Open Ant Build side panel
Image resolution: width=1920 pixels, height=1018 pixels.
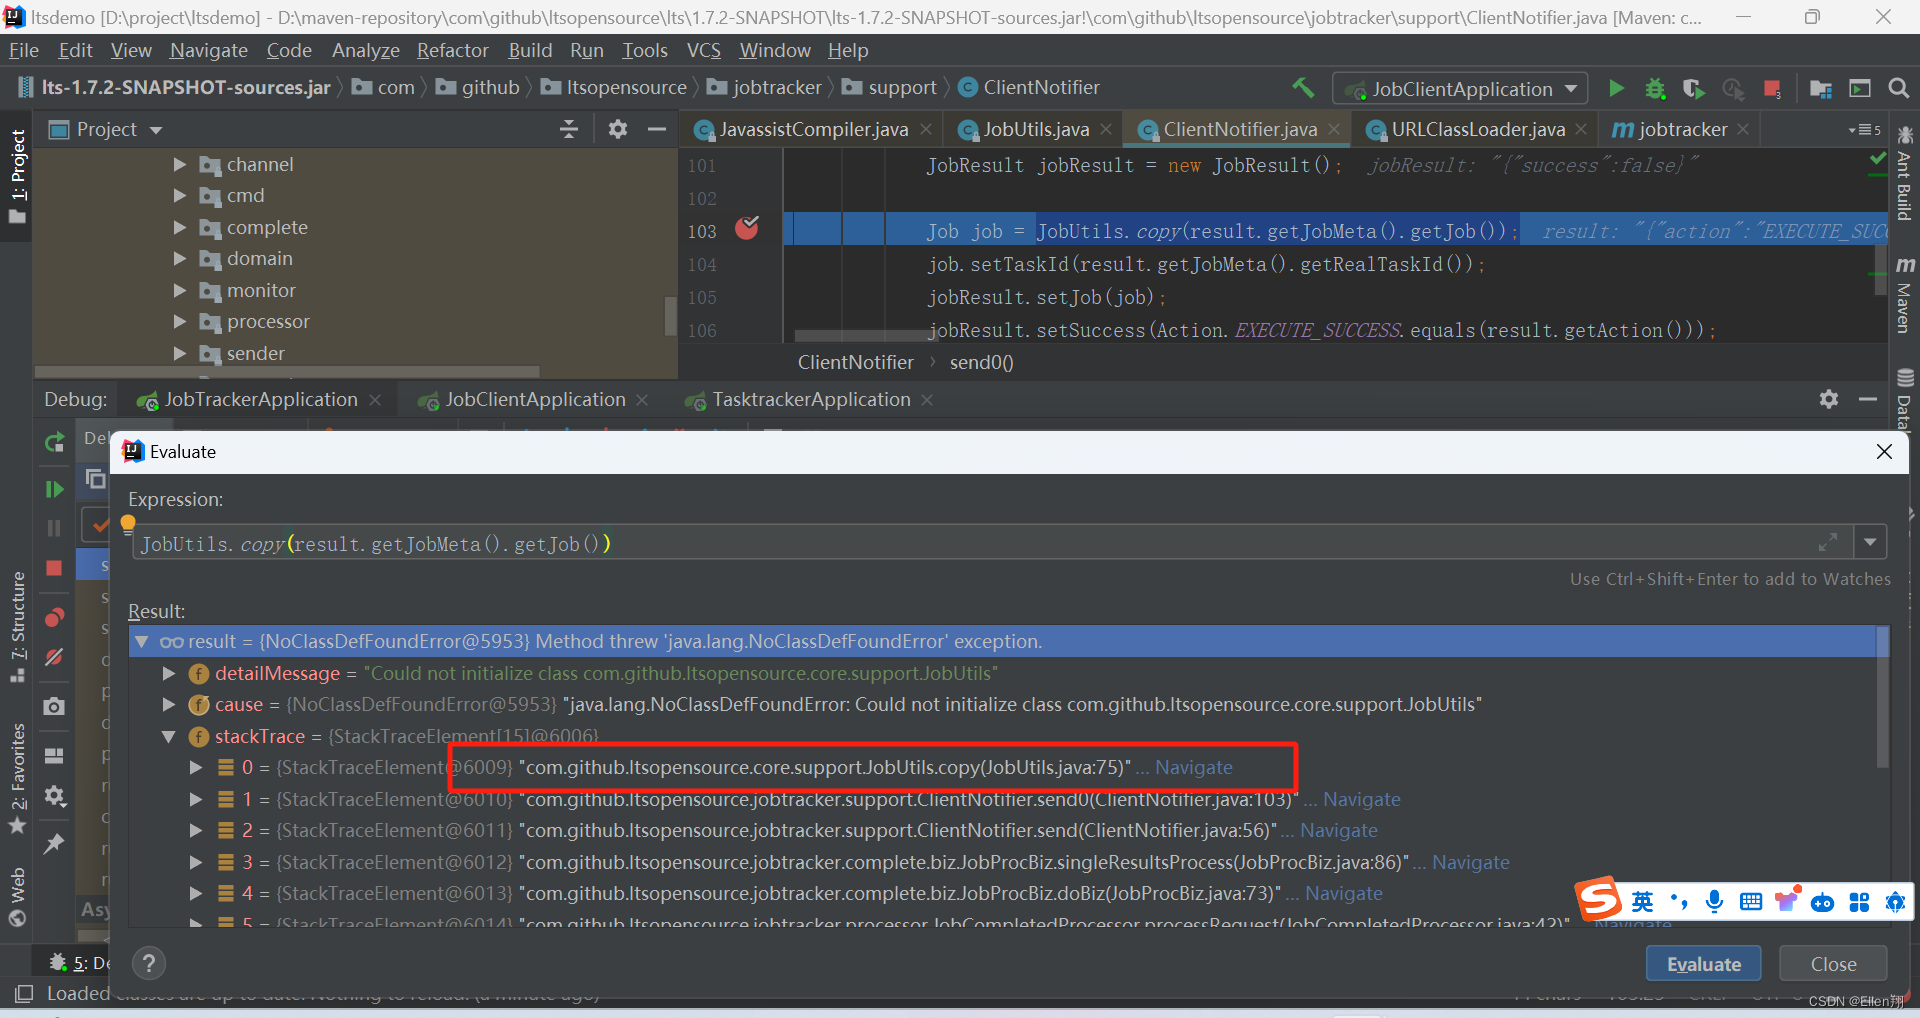[x=1904, y=173]
